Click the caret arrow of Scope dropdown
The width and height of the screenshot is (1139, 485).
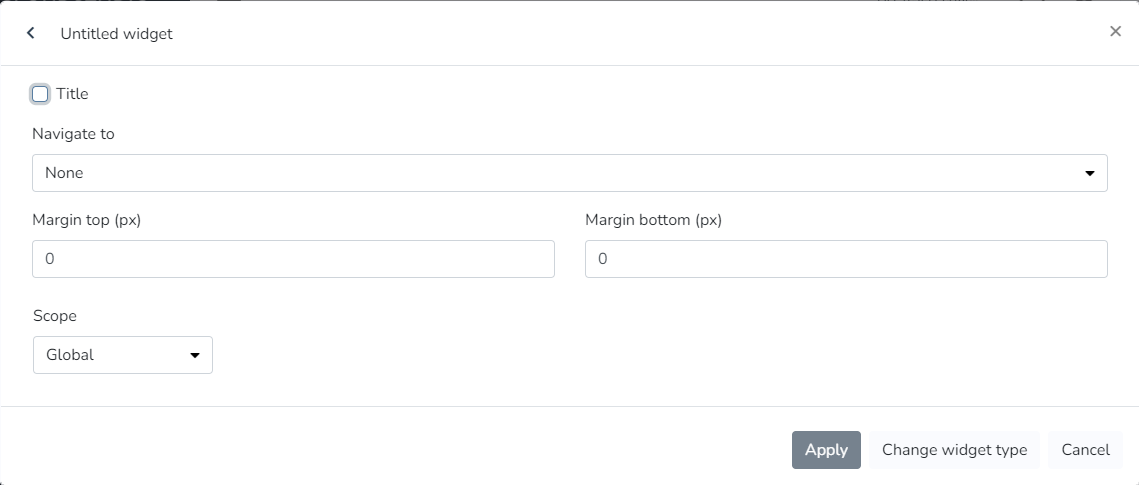[195, 355]
